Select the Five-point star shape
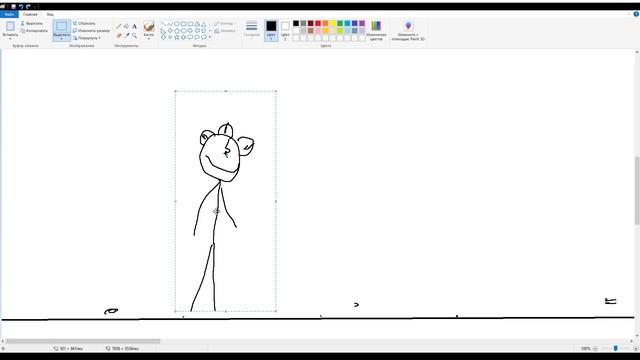This screenshot has width=640, height=360. coord(177,37)
